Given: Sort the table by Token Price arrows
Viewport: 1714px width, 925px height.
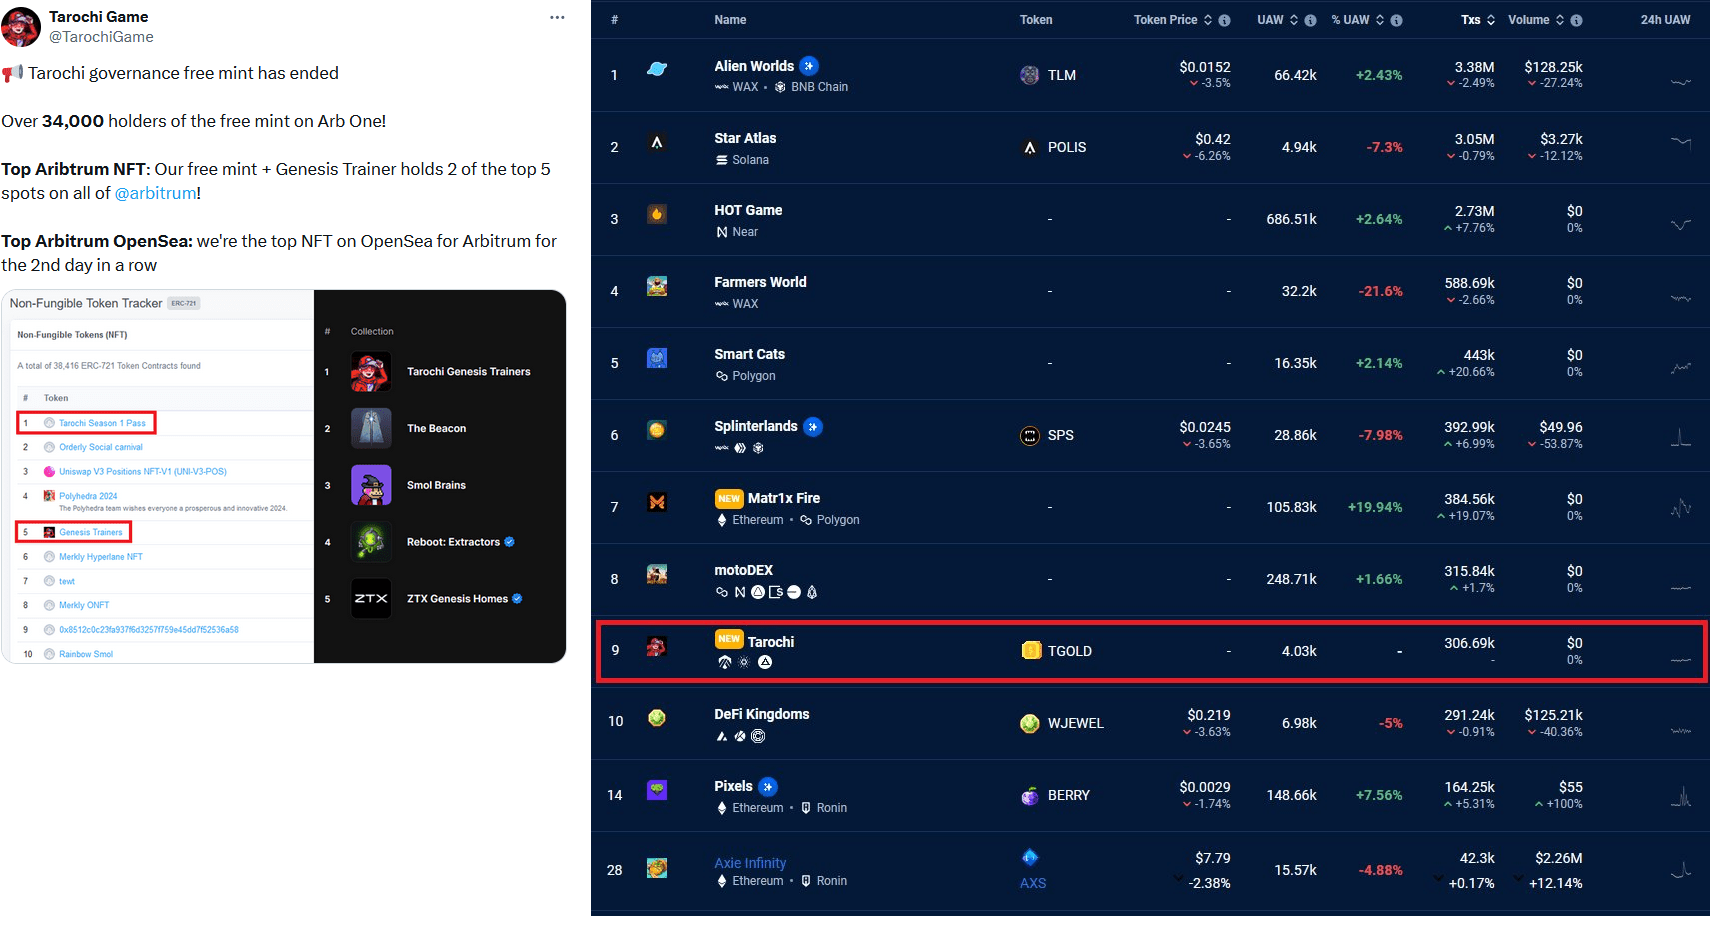Looking at the screenshot, I should pos(1208,20).
